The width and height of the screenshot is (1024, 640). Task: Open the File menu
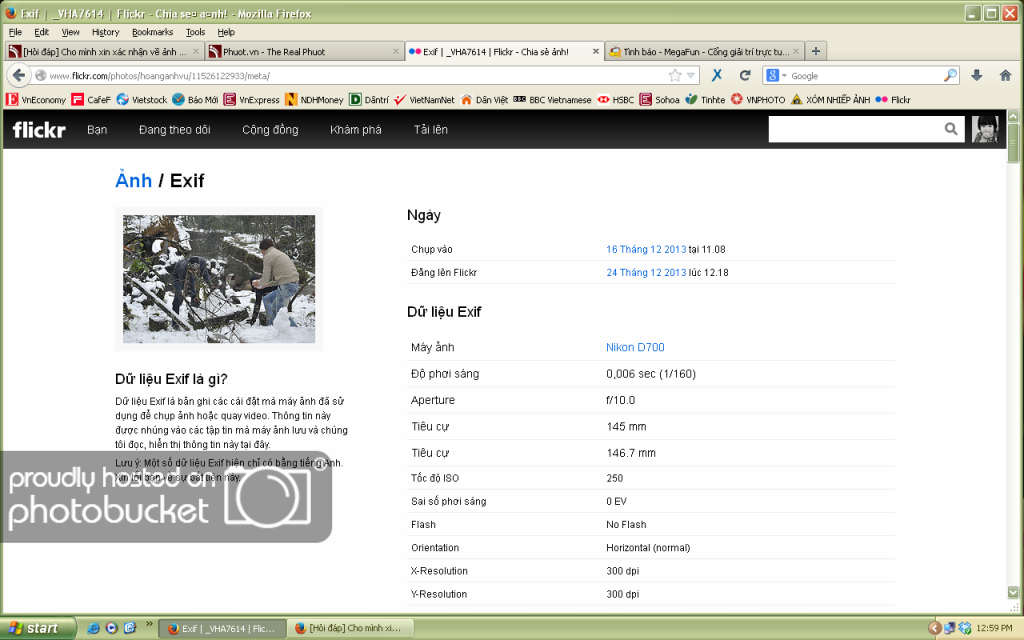tap(15, 32)
